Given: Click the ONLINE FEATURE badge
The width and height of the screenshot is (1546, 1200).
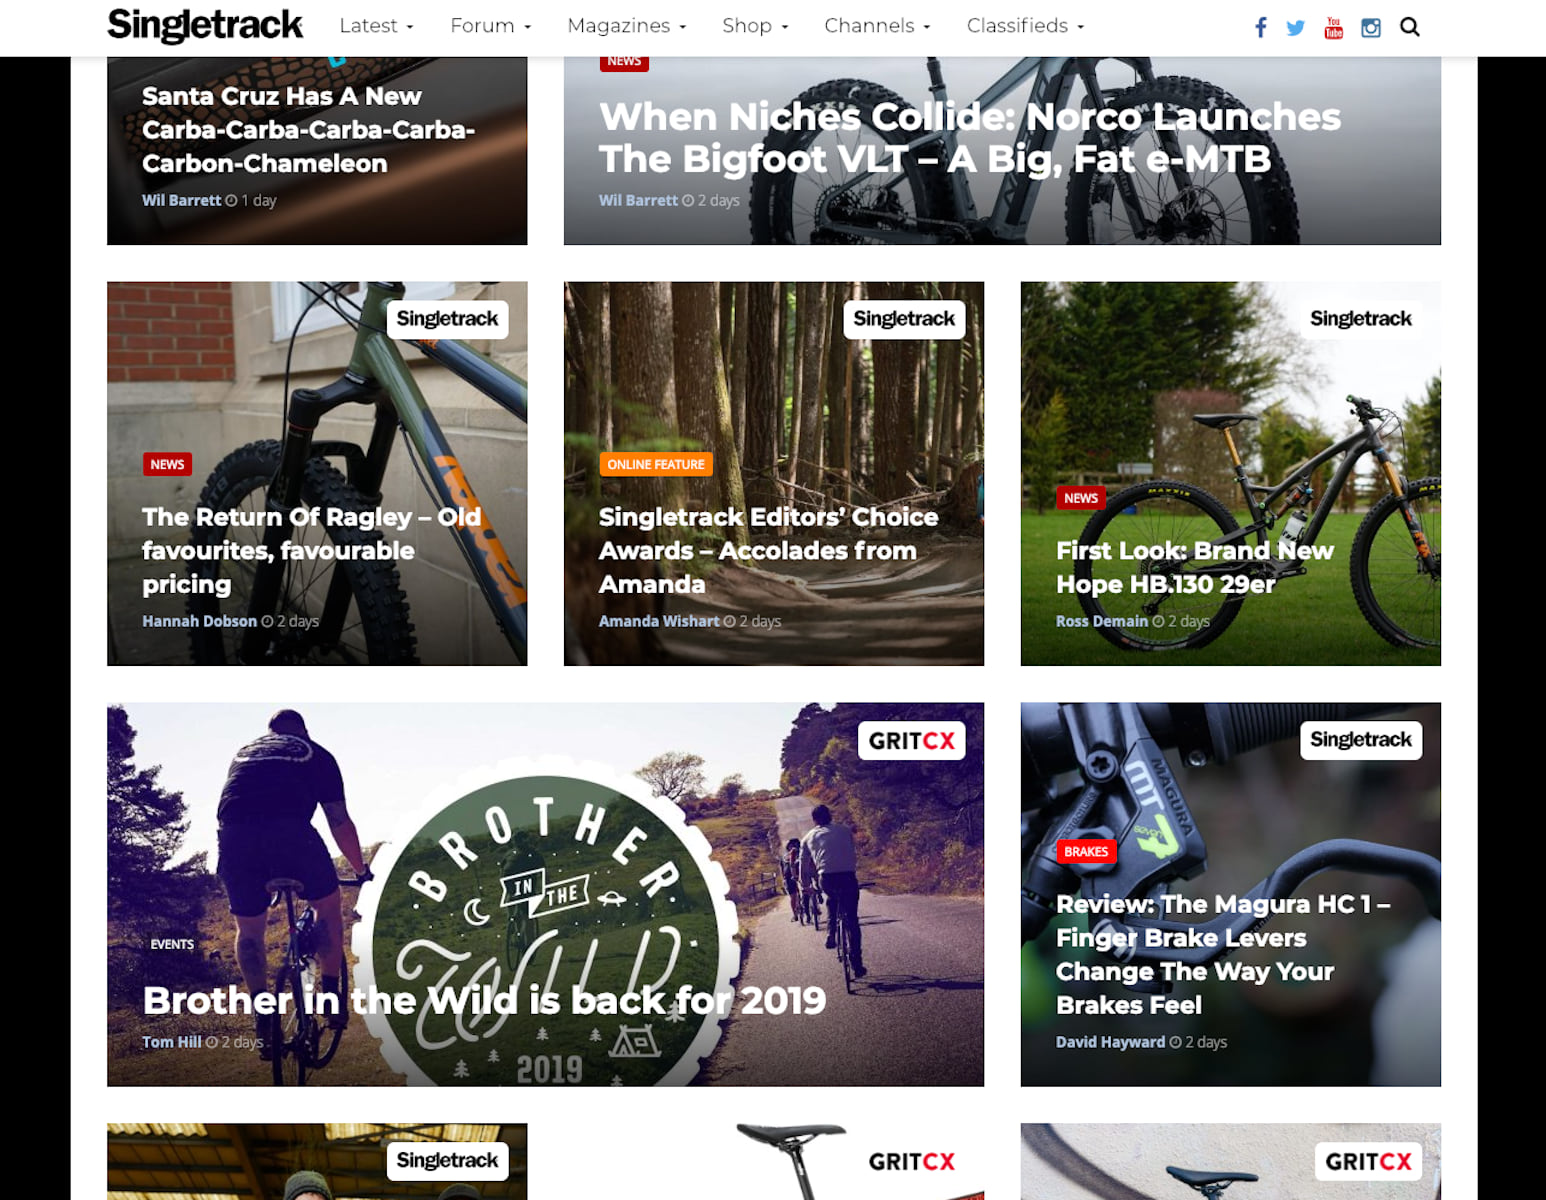Looking at the screenshot, I should pos(655,463).
